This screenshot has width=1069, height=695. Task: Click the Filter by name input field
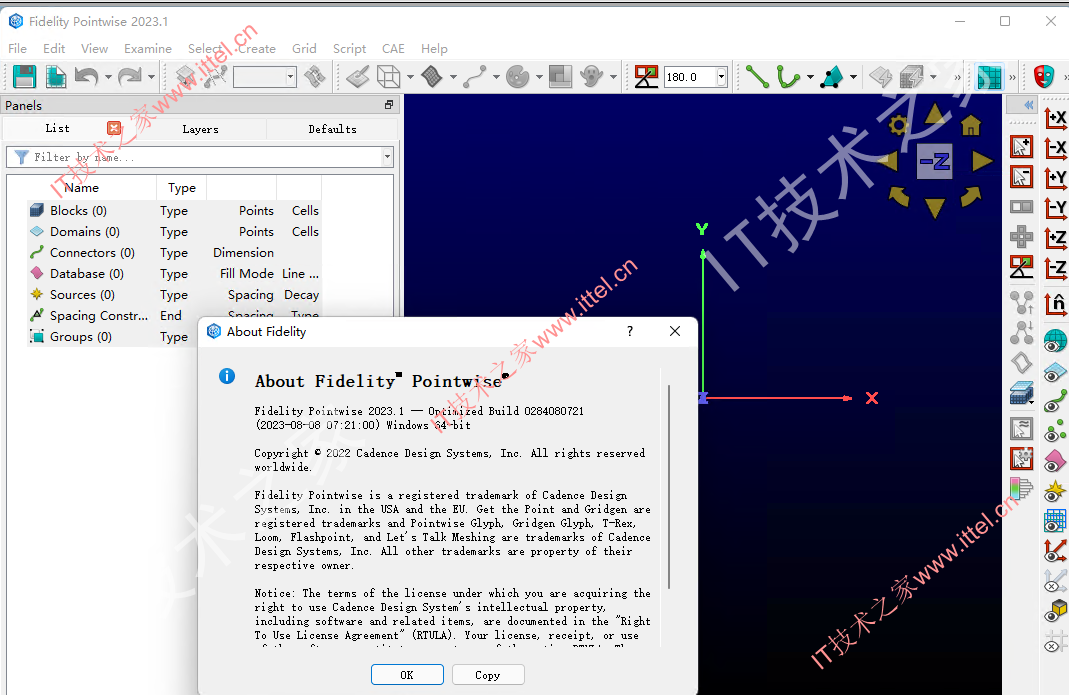tap(198, 157)
